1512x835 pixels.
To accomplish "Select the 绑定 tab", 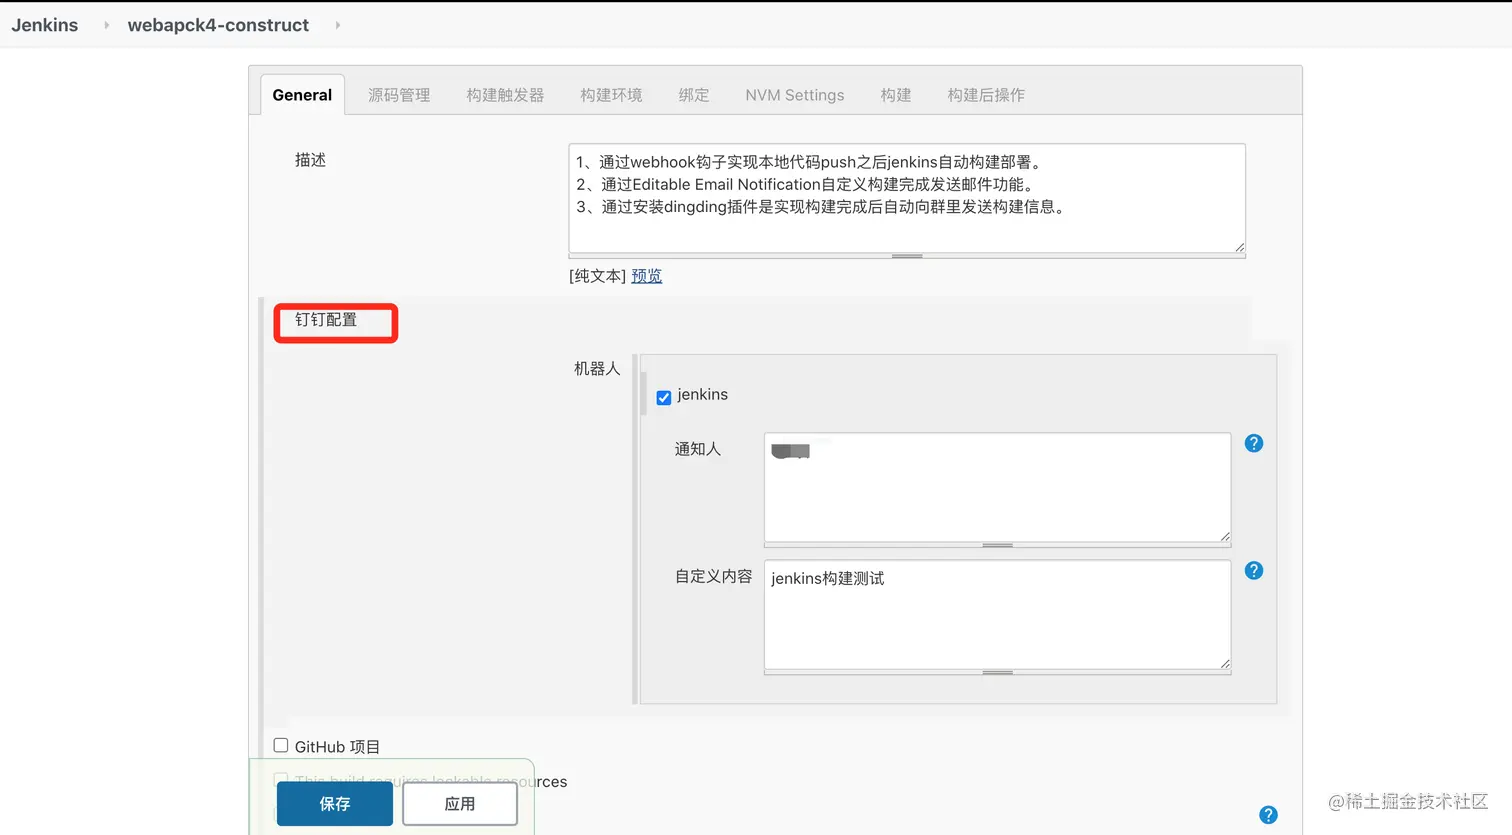I will [x=694, y=95].
